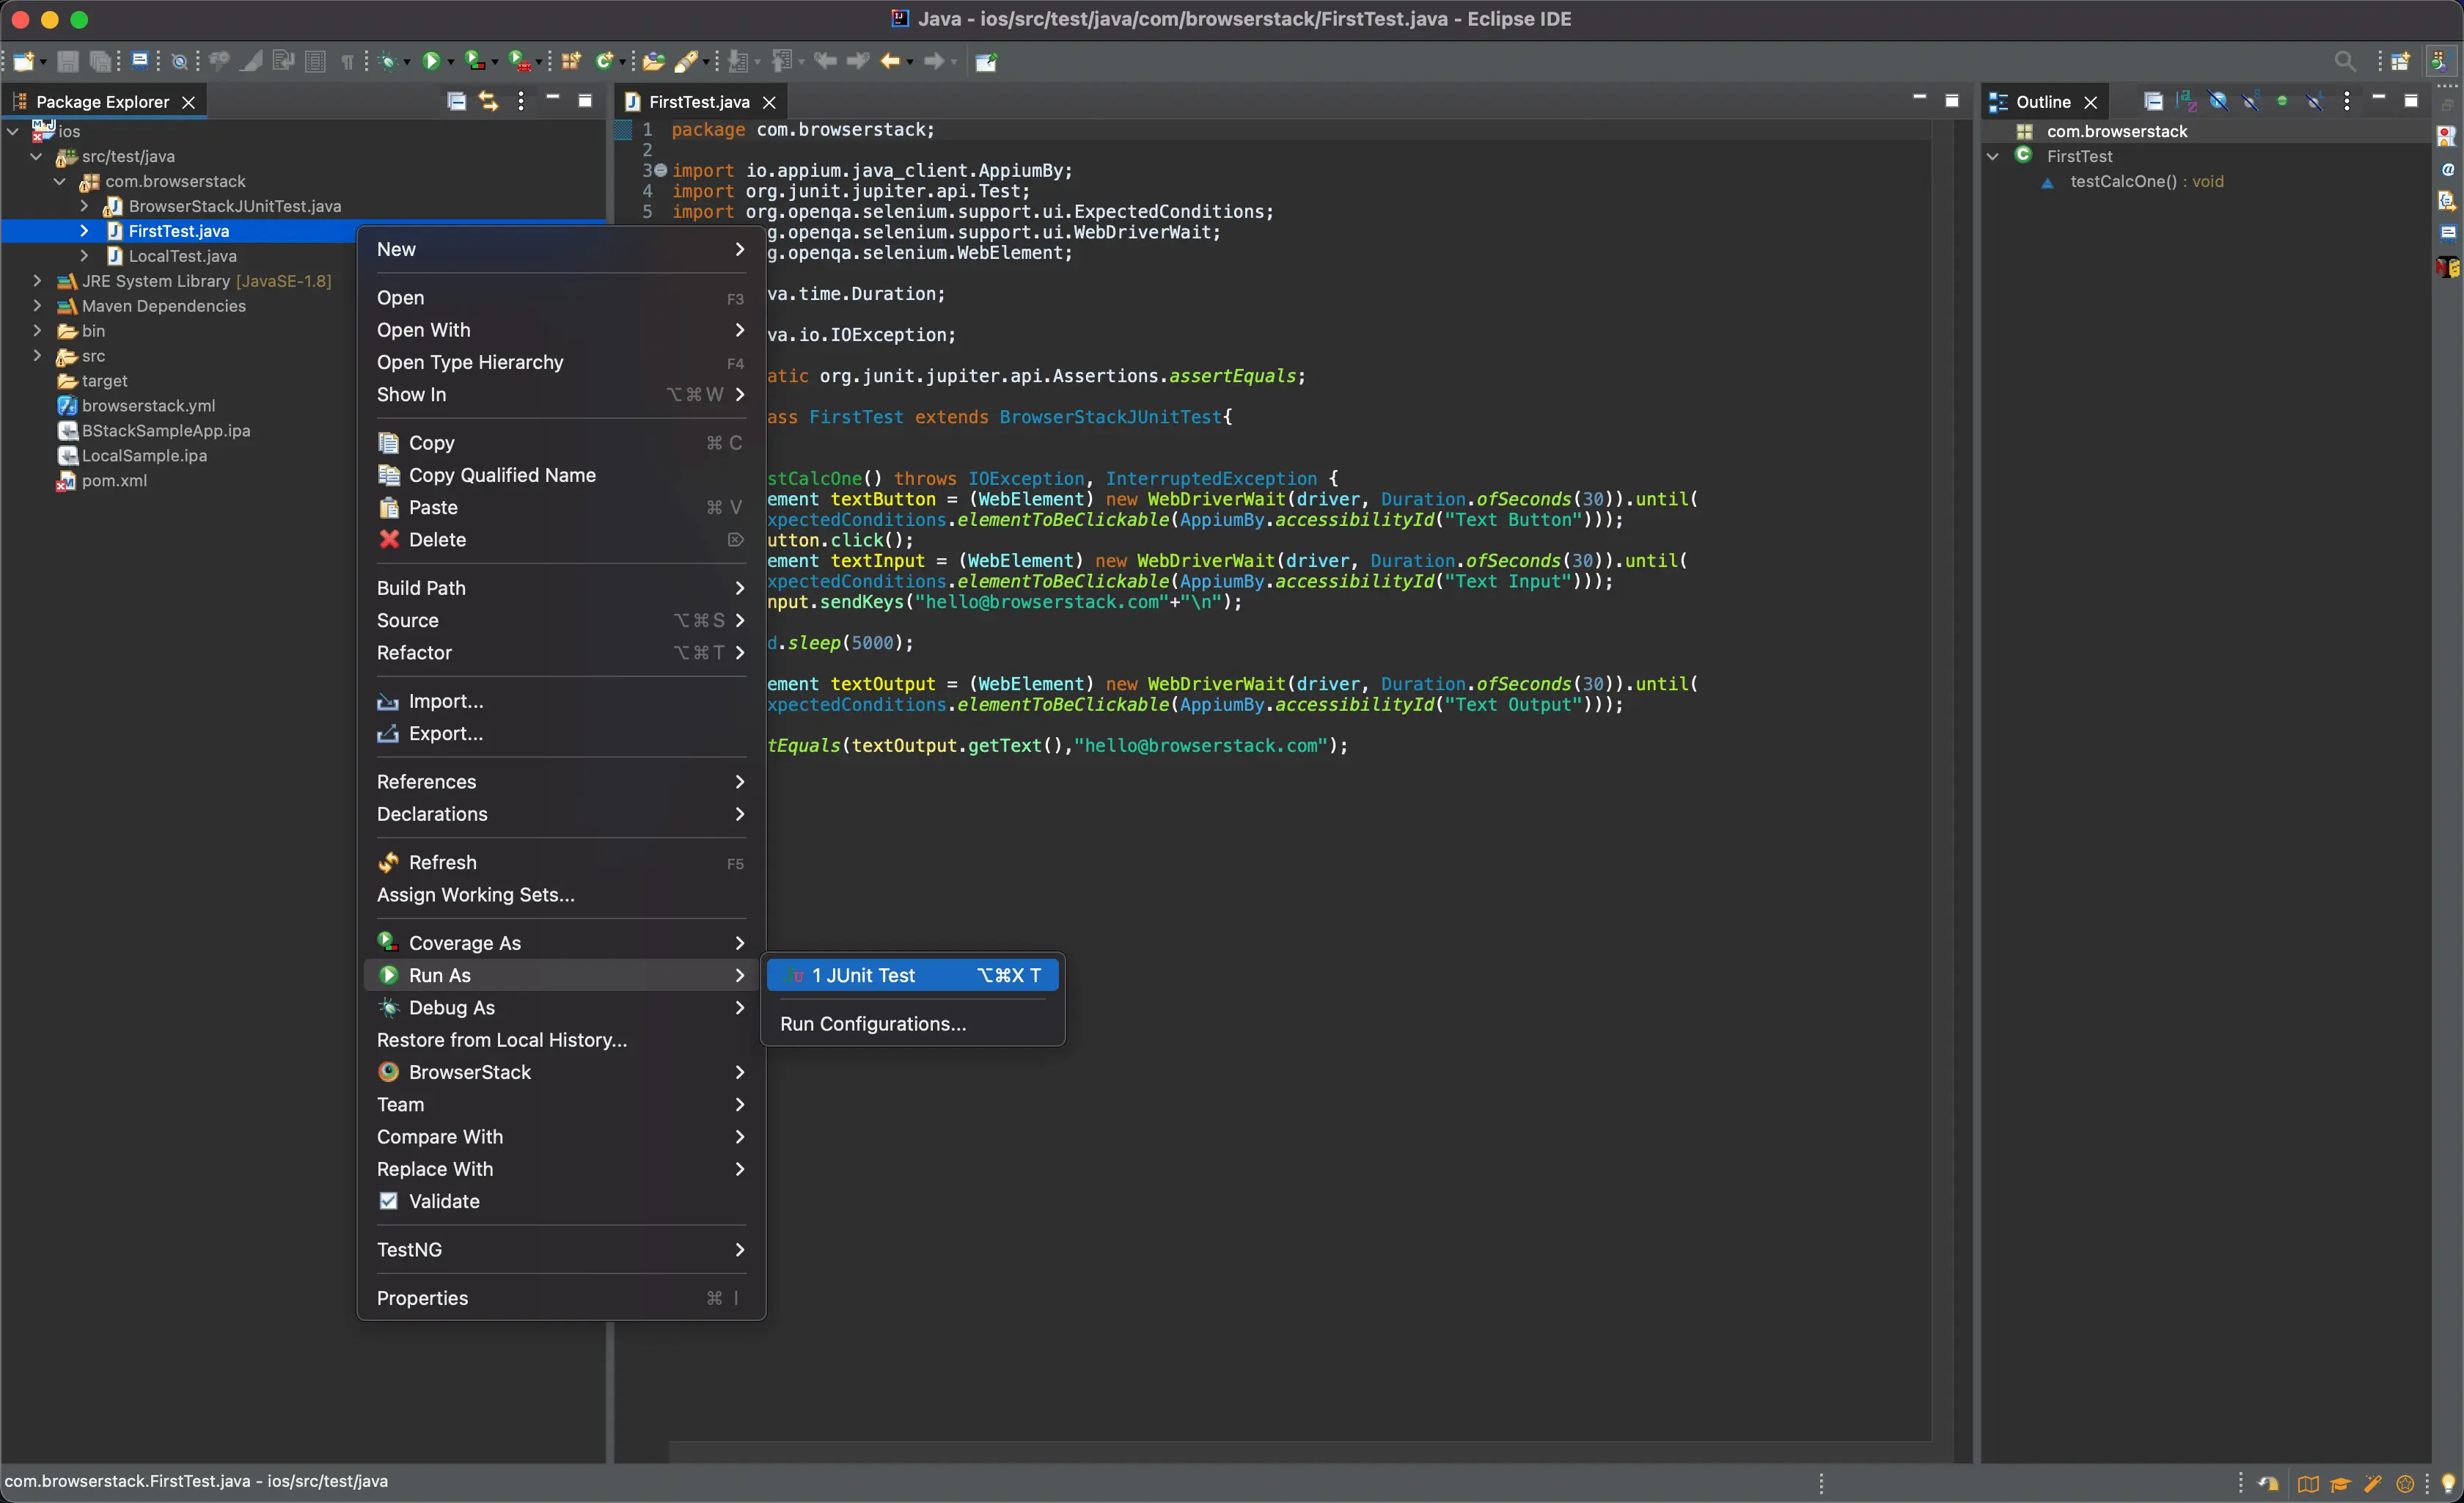Click Collapse All in Package Explorer
The width and height of the screenshot is (2464, 1503).
click(x=456, y=101)
